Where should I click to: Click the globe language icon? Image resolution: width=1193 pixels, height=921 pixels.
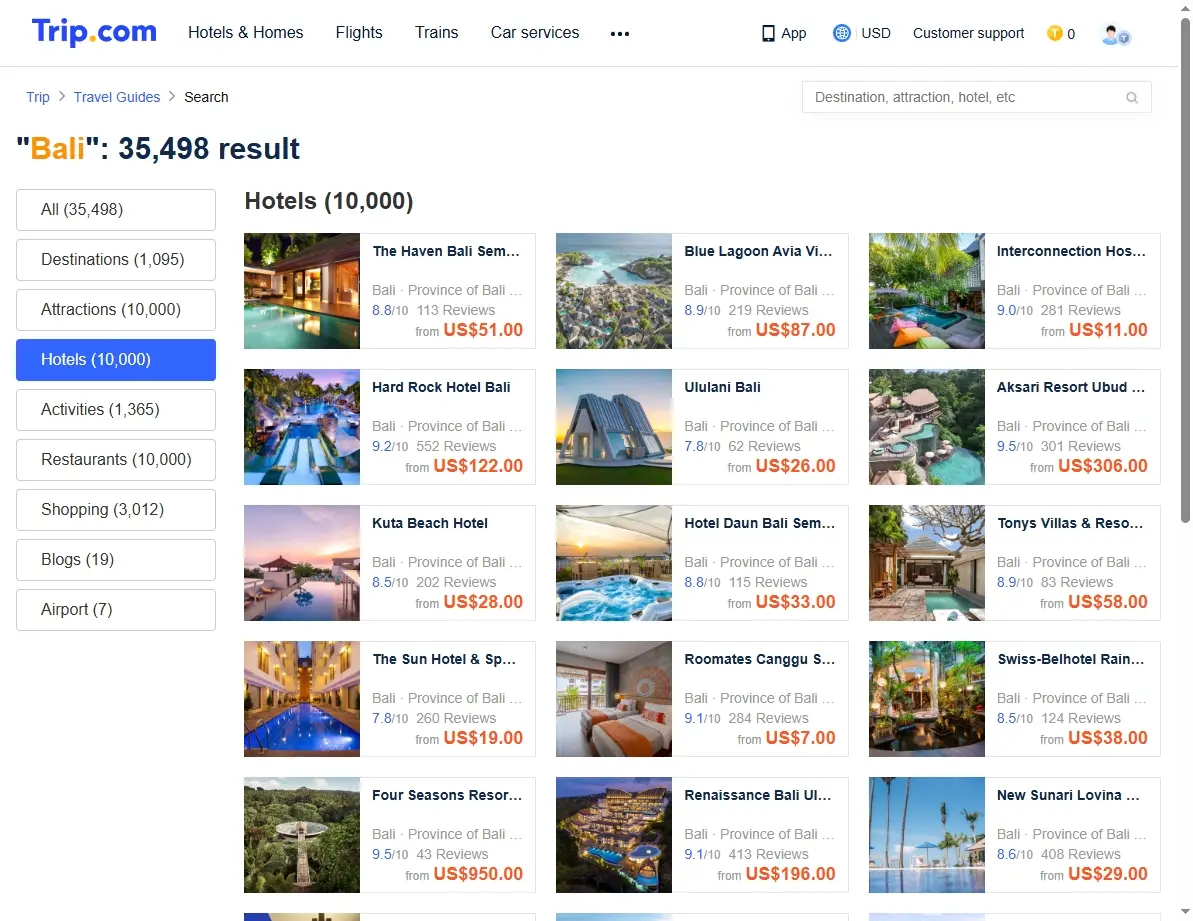(841, 33)
